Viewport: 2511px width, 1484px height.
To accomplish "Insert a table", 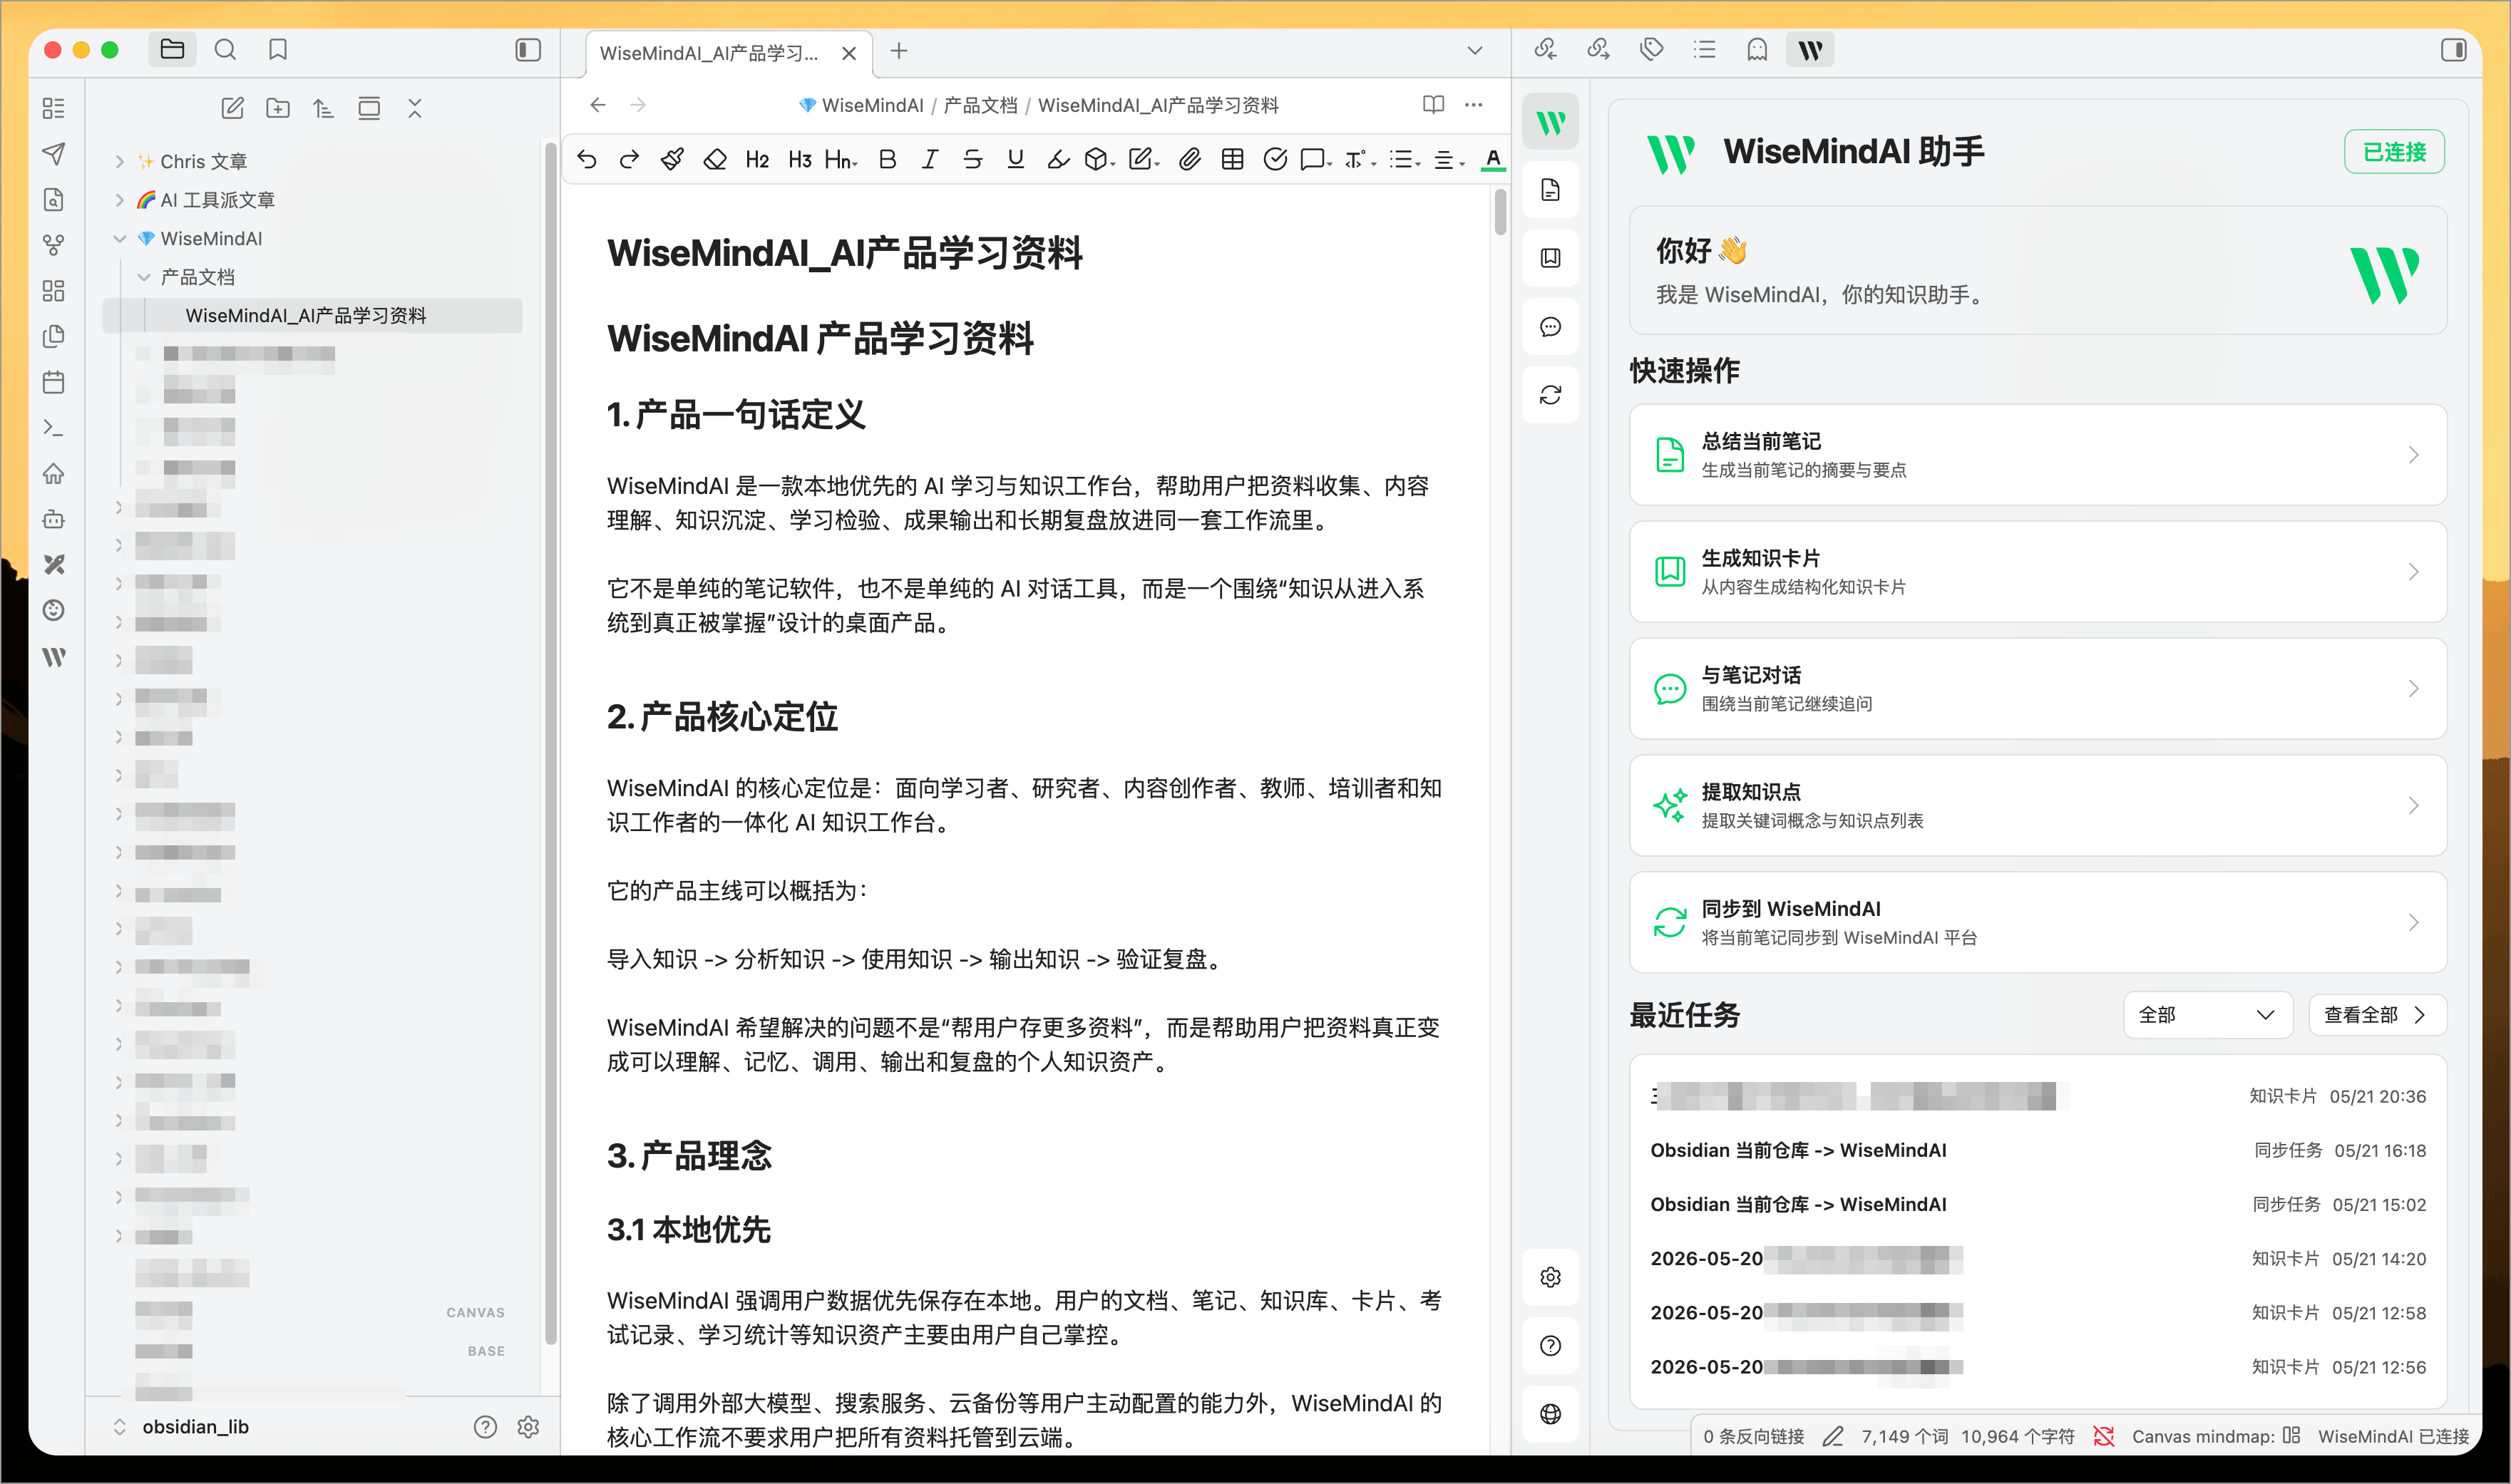I will [1232, 159].
